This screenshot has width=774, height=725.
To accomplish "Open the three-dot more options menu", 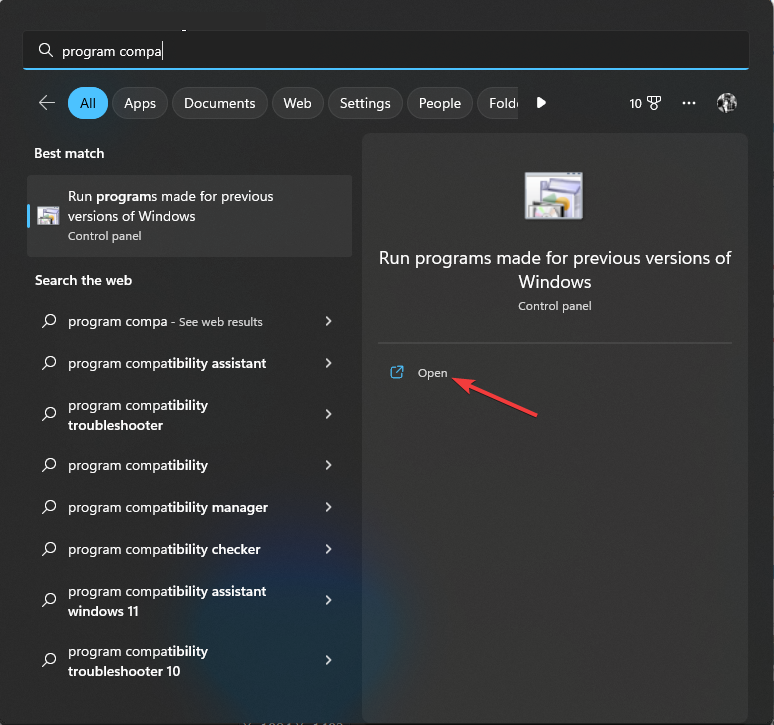I will pyautogui.click(x=689, y=103).
